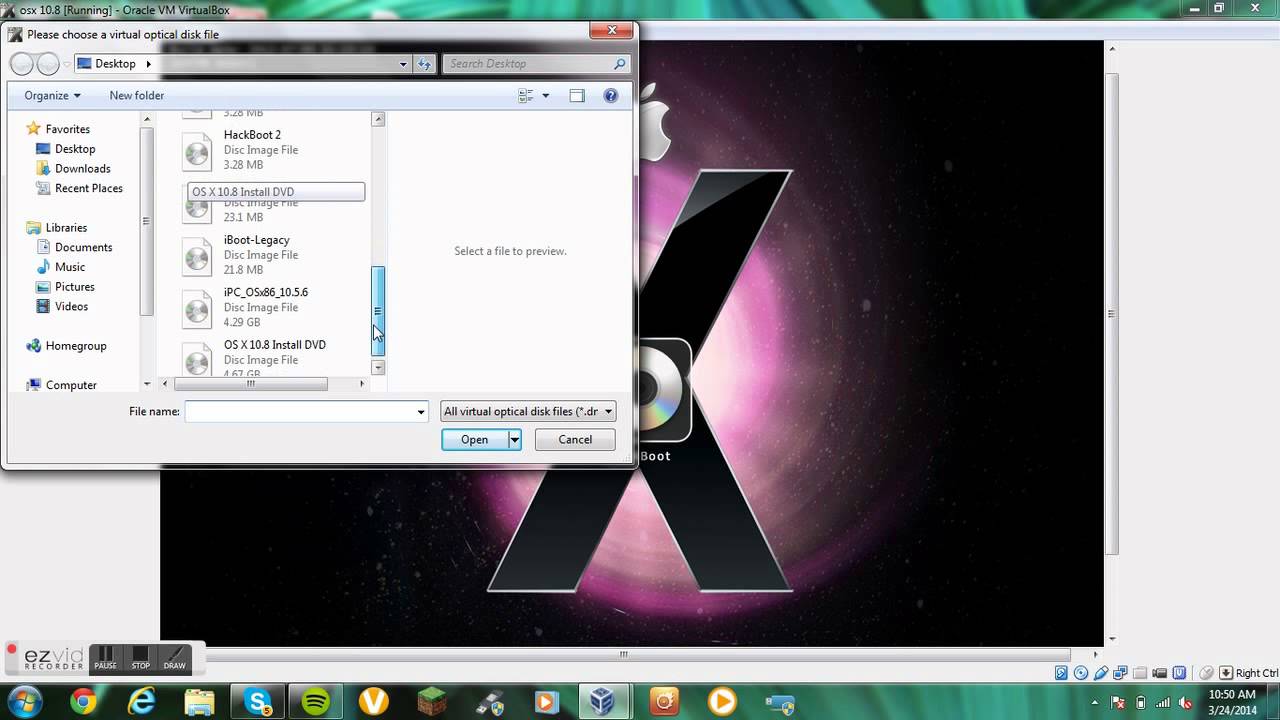
Task: Open Spotify from taskbar
Action: (316, 703)
